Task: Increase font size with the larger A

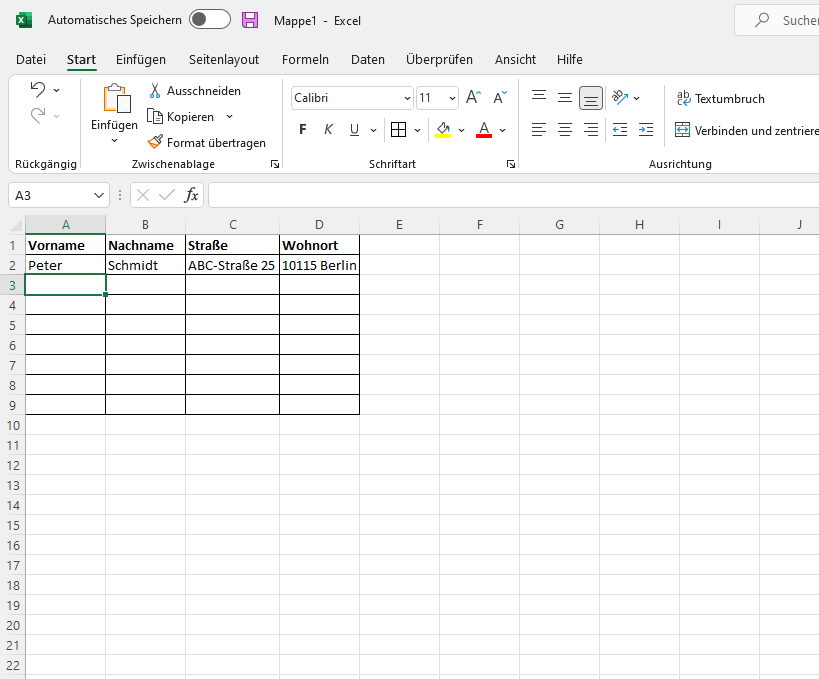Action: (x=473, y=98)
